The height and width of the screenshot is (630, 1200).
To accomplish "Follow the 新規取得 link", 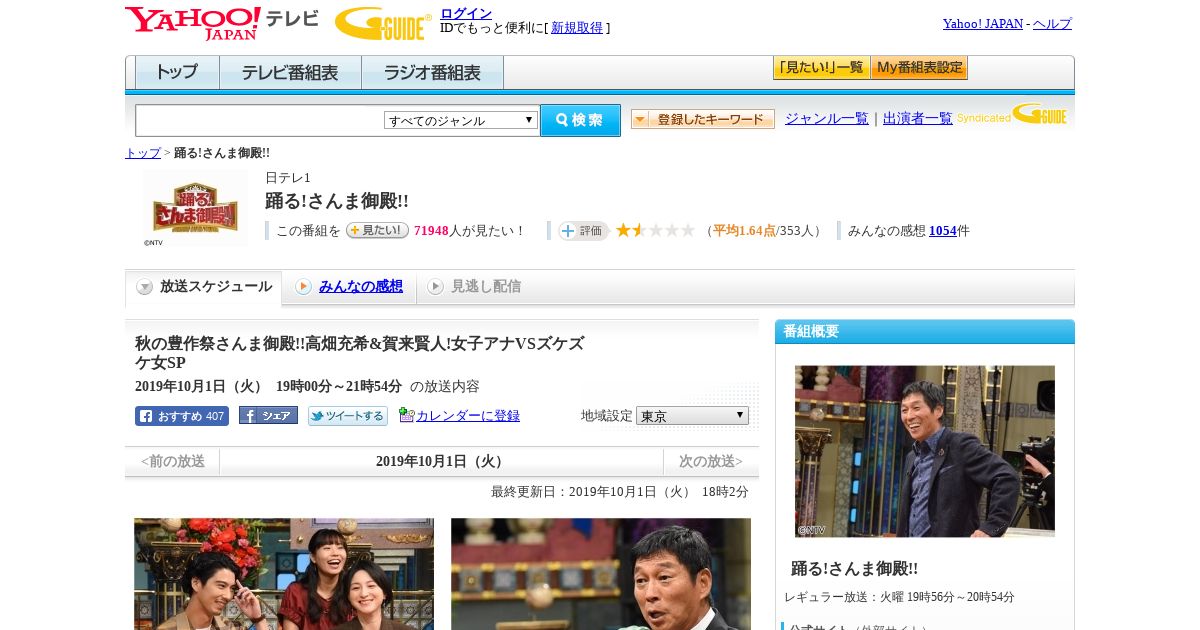I will [x=577, y=28].
